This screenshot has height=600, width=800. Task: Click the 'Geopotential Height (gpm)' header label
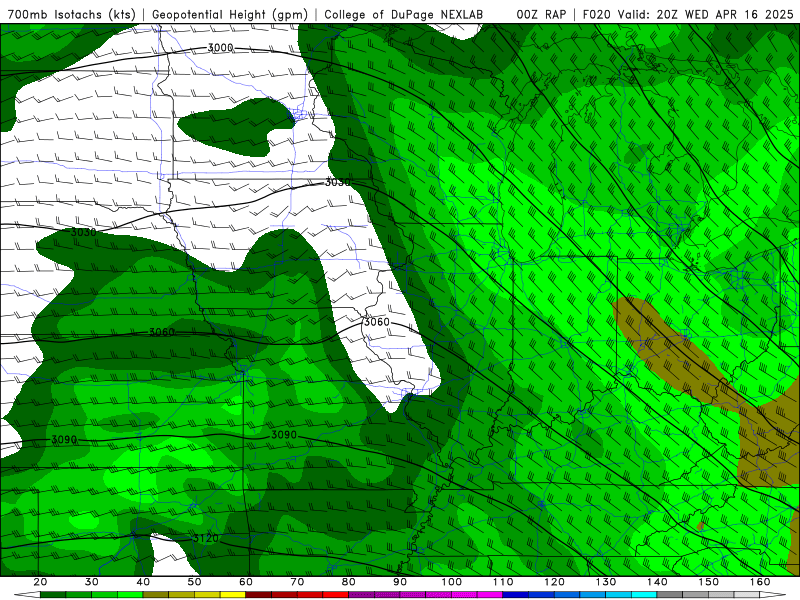(x=230, y=14)
